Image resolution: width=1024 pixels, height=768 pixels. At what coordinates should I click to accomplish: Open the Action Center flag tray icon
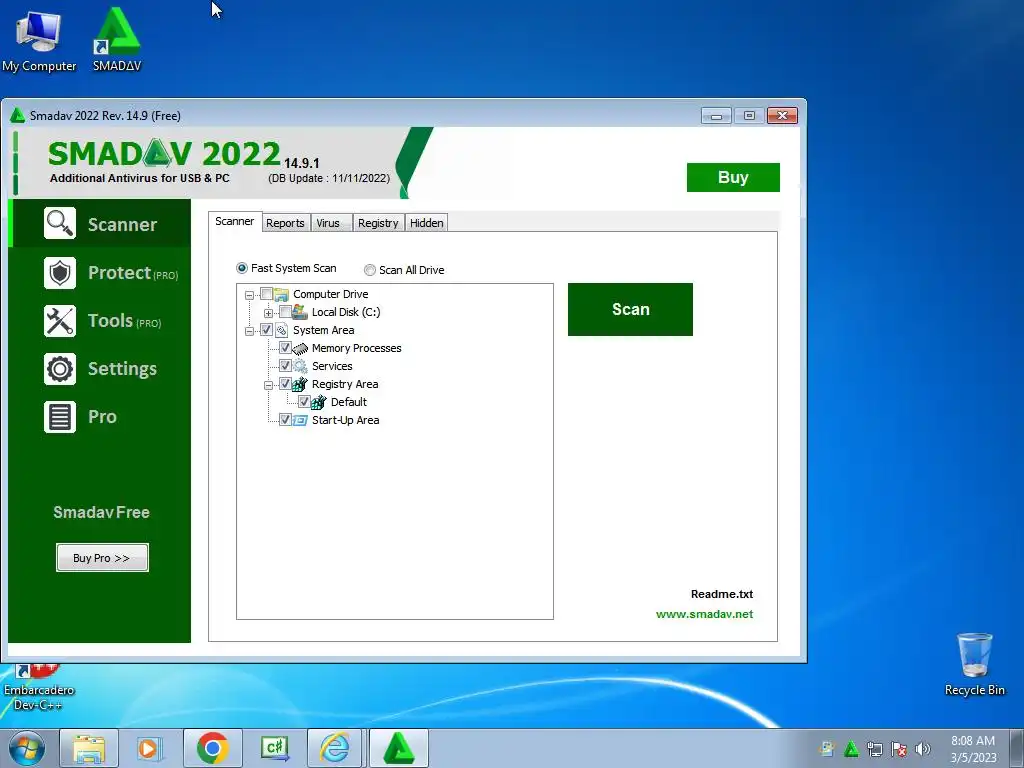coord(899,749)
